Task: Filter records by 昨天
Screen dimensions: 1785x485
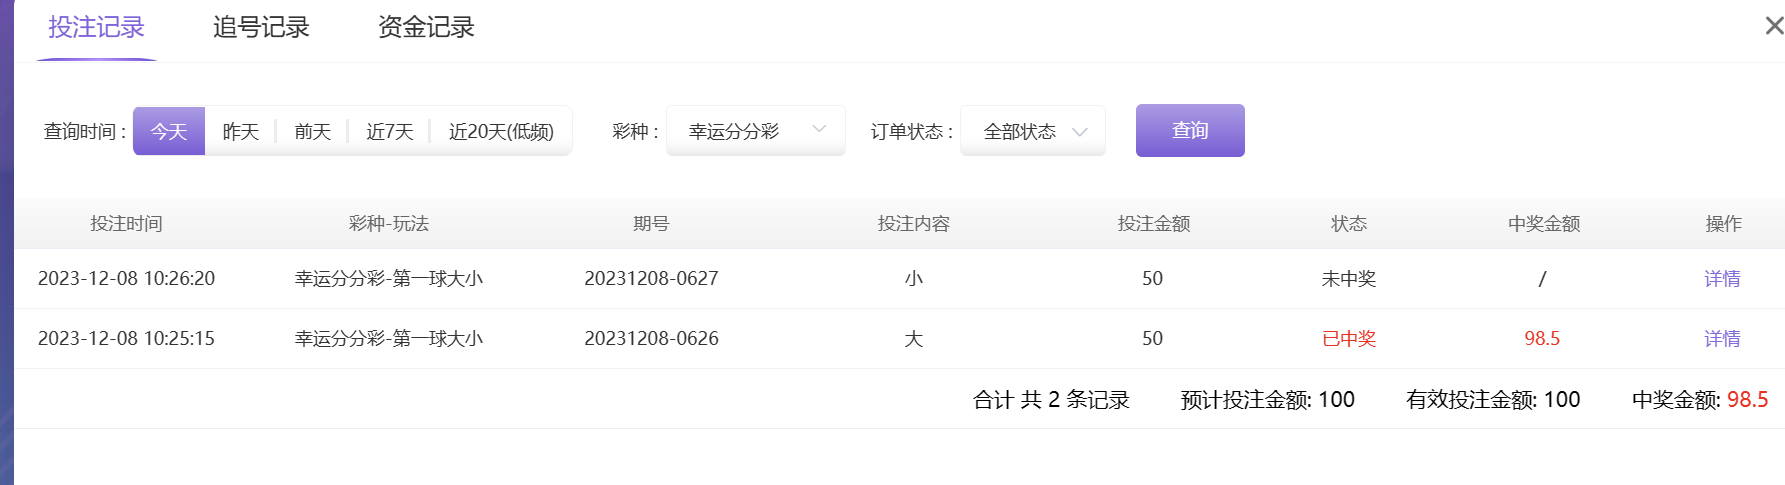Action: [x=241, y=131]
